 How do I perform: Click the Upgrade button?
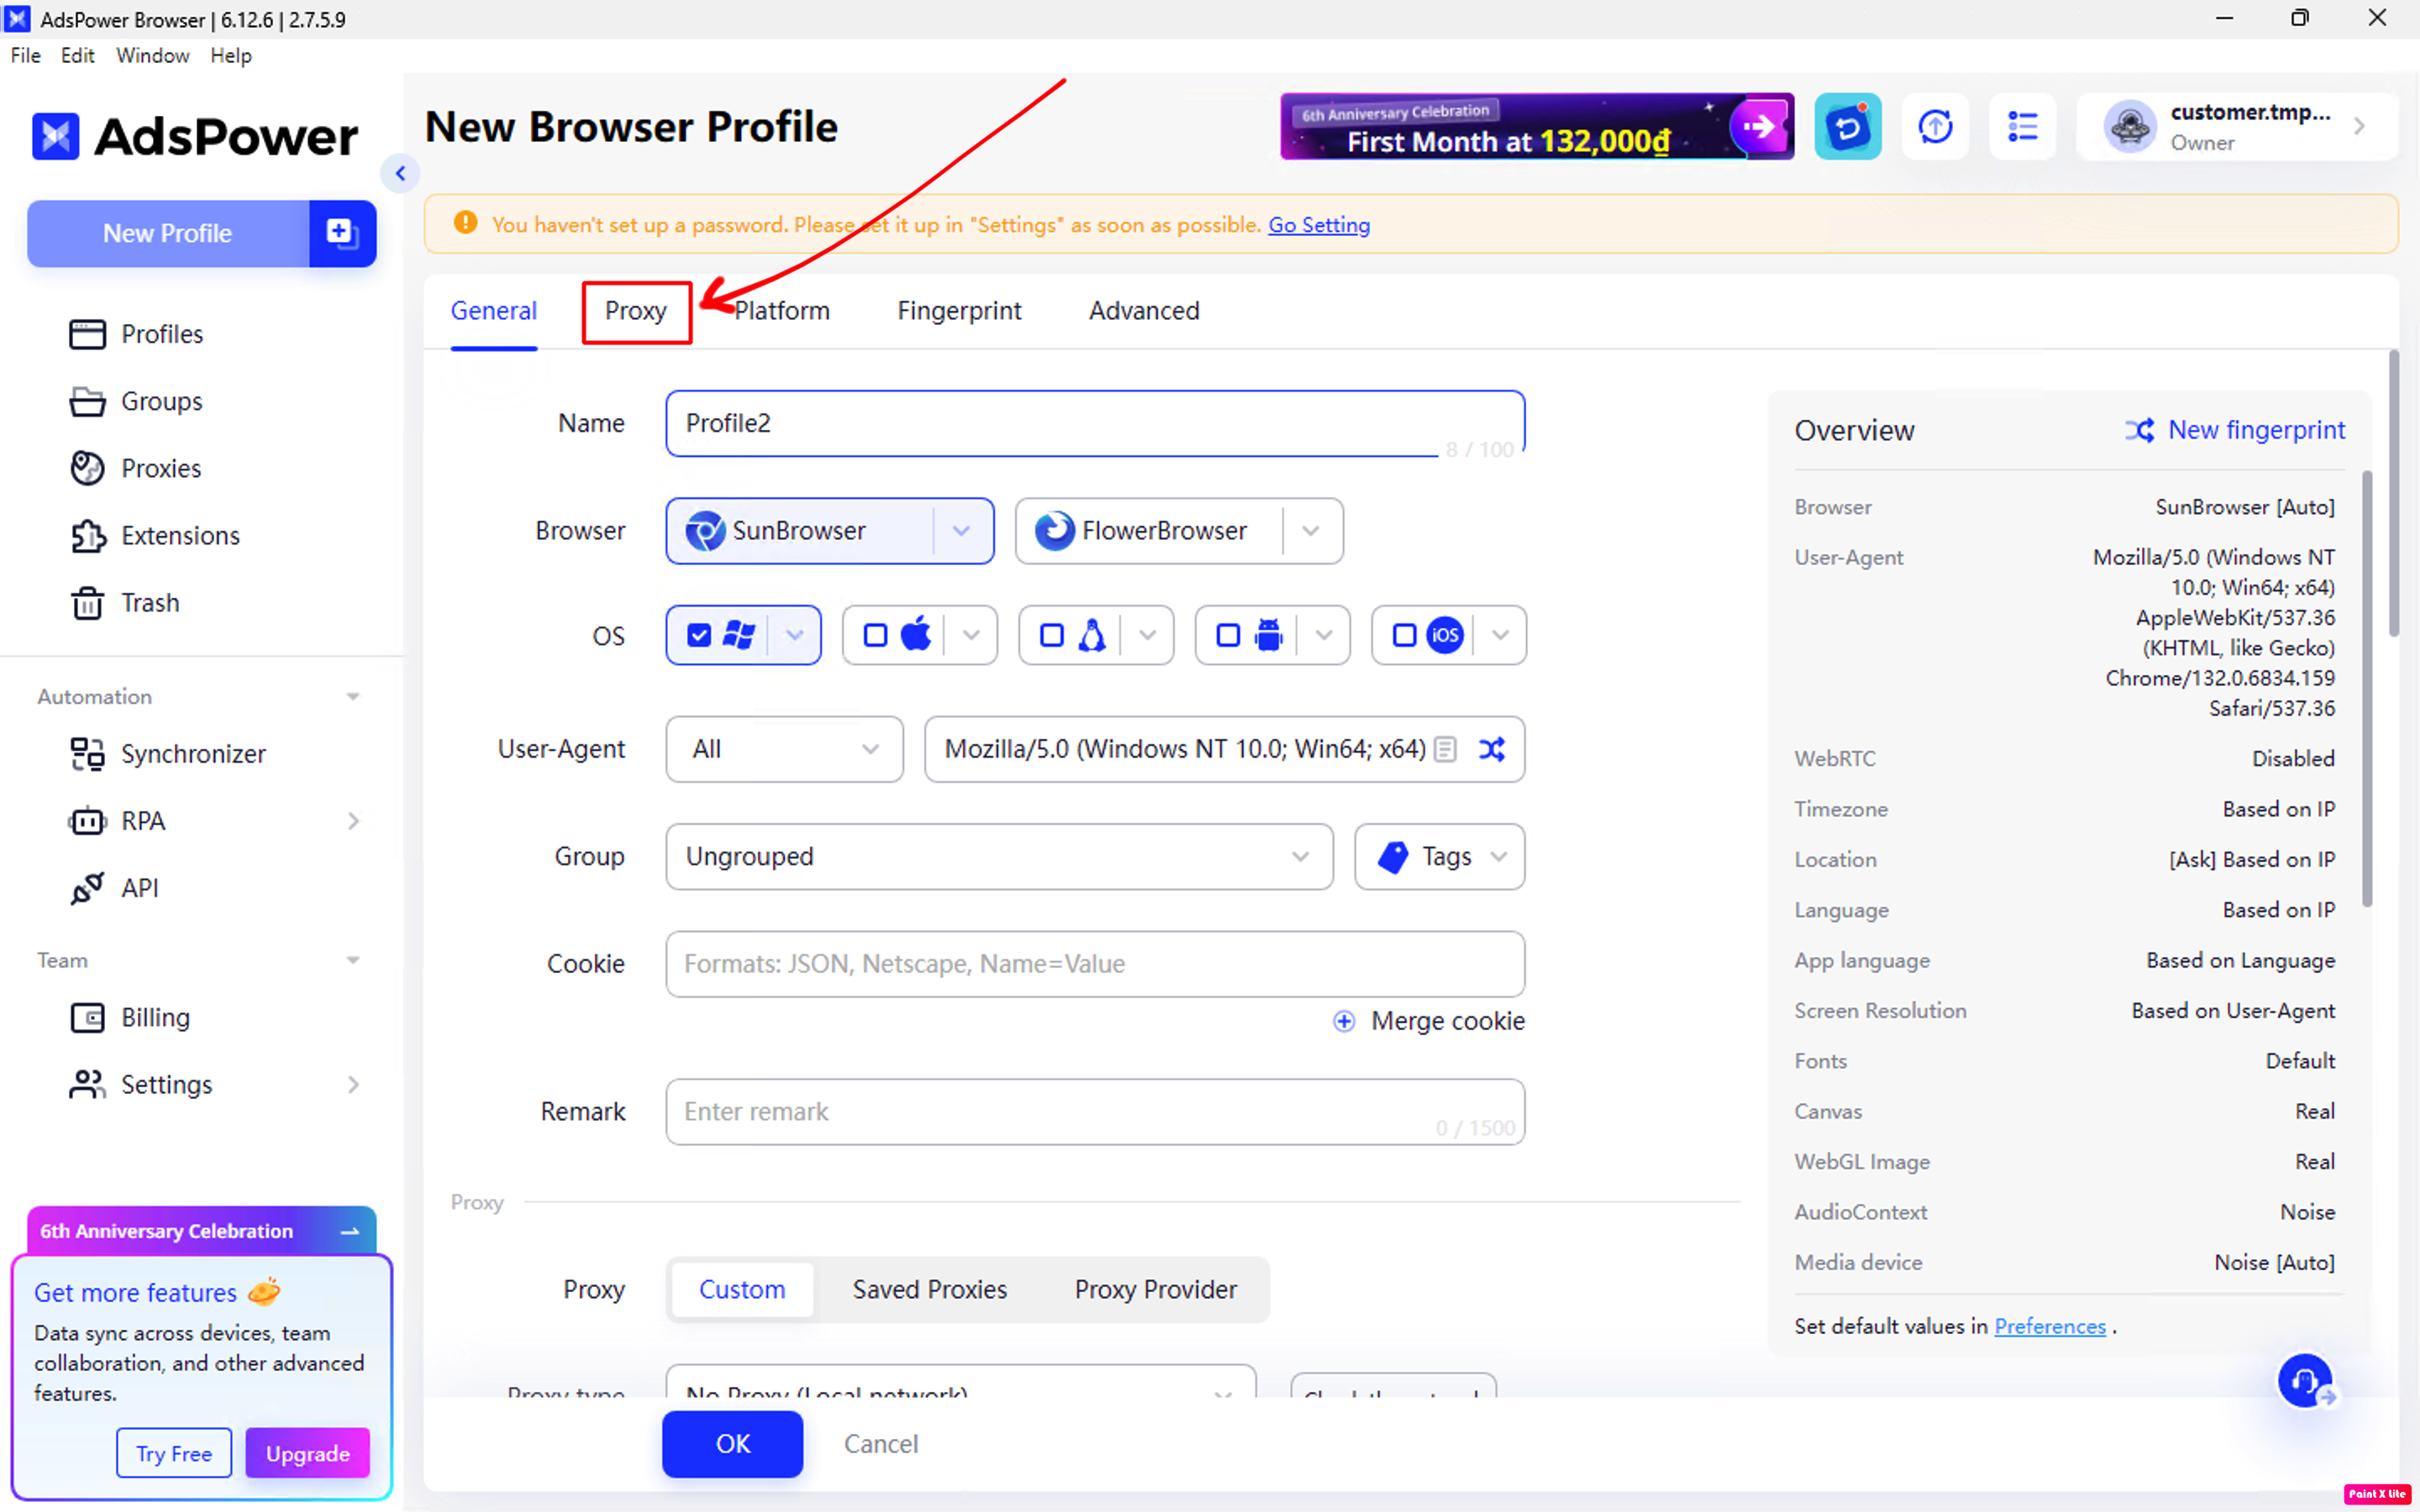[x=308, y=1454]
